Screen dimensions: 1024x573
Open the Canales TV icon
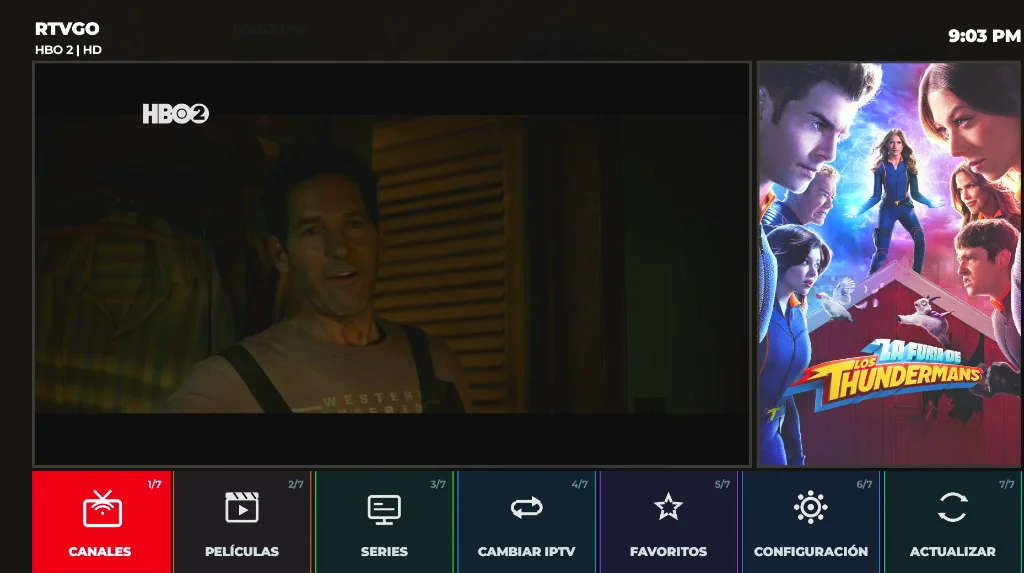[102, 508]
